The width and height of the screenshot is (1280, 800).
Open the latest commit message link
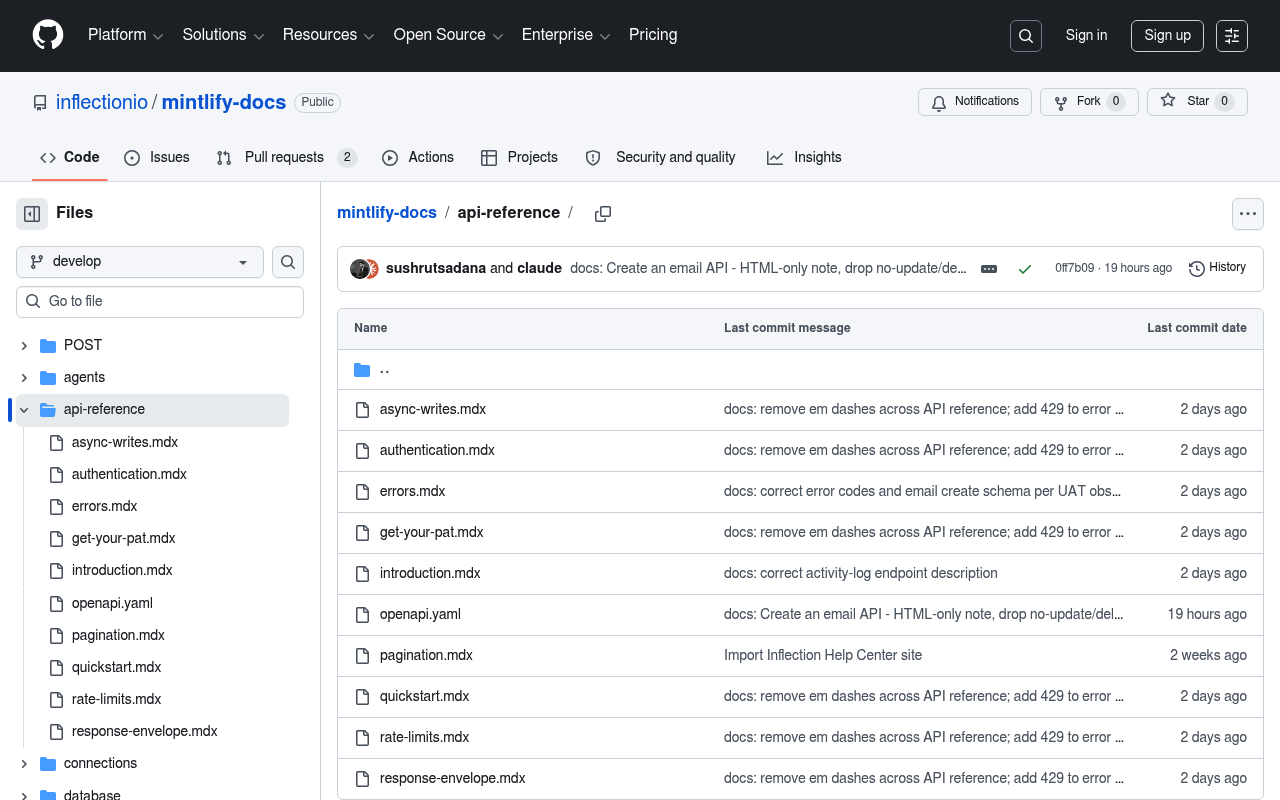coord(768,268)
